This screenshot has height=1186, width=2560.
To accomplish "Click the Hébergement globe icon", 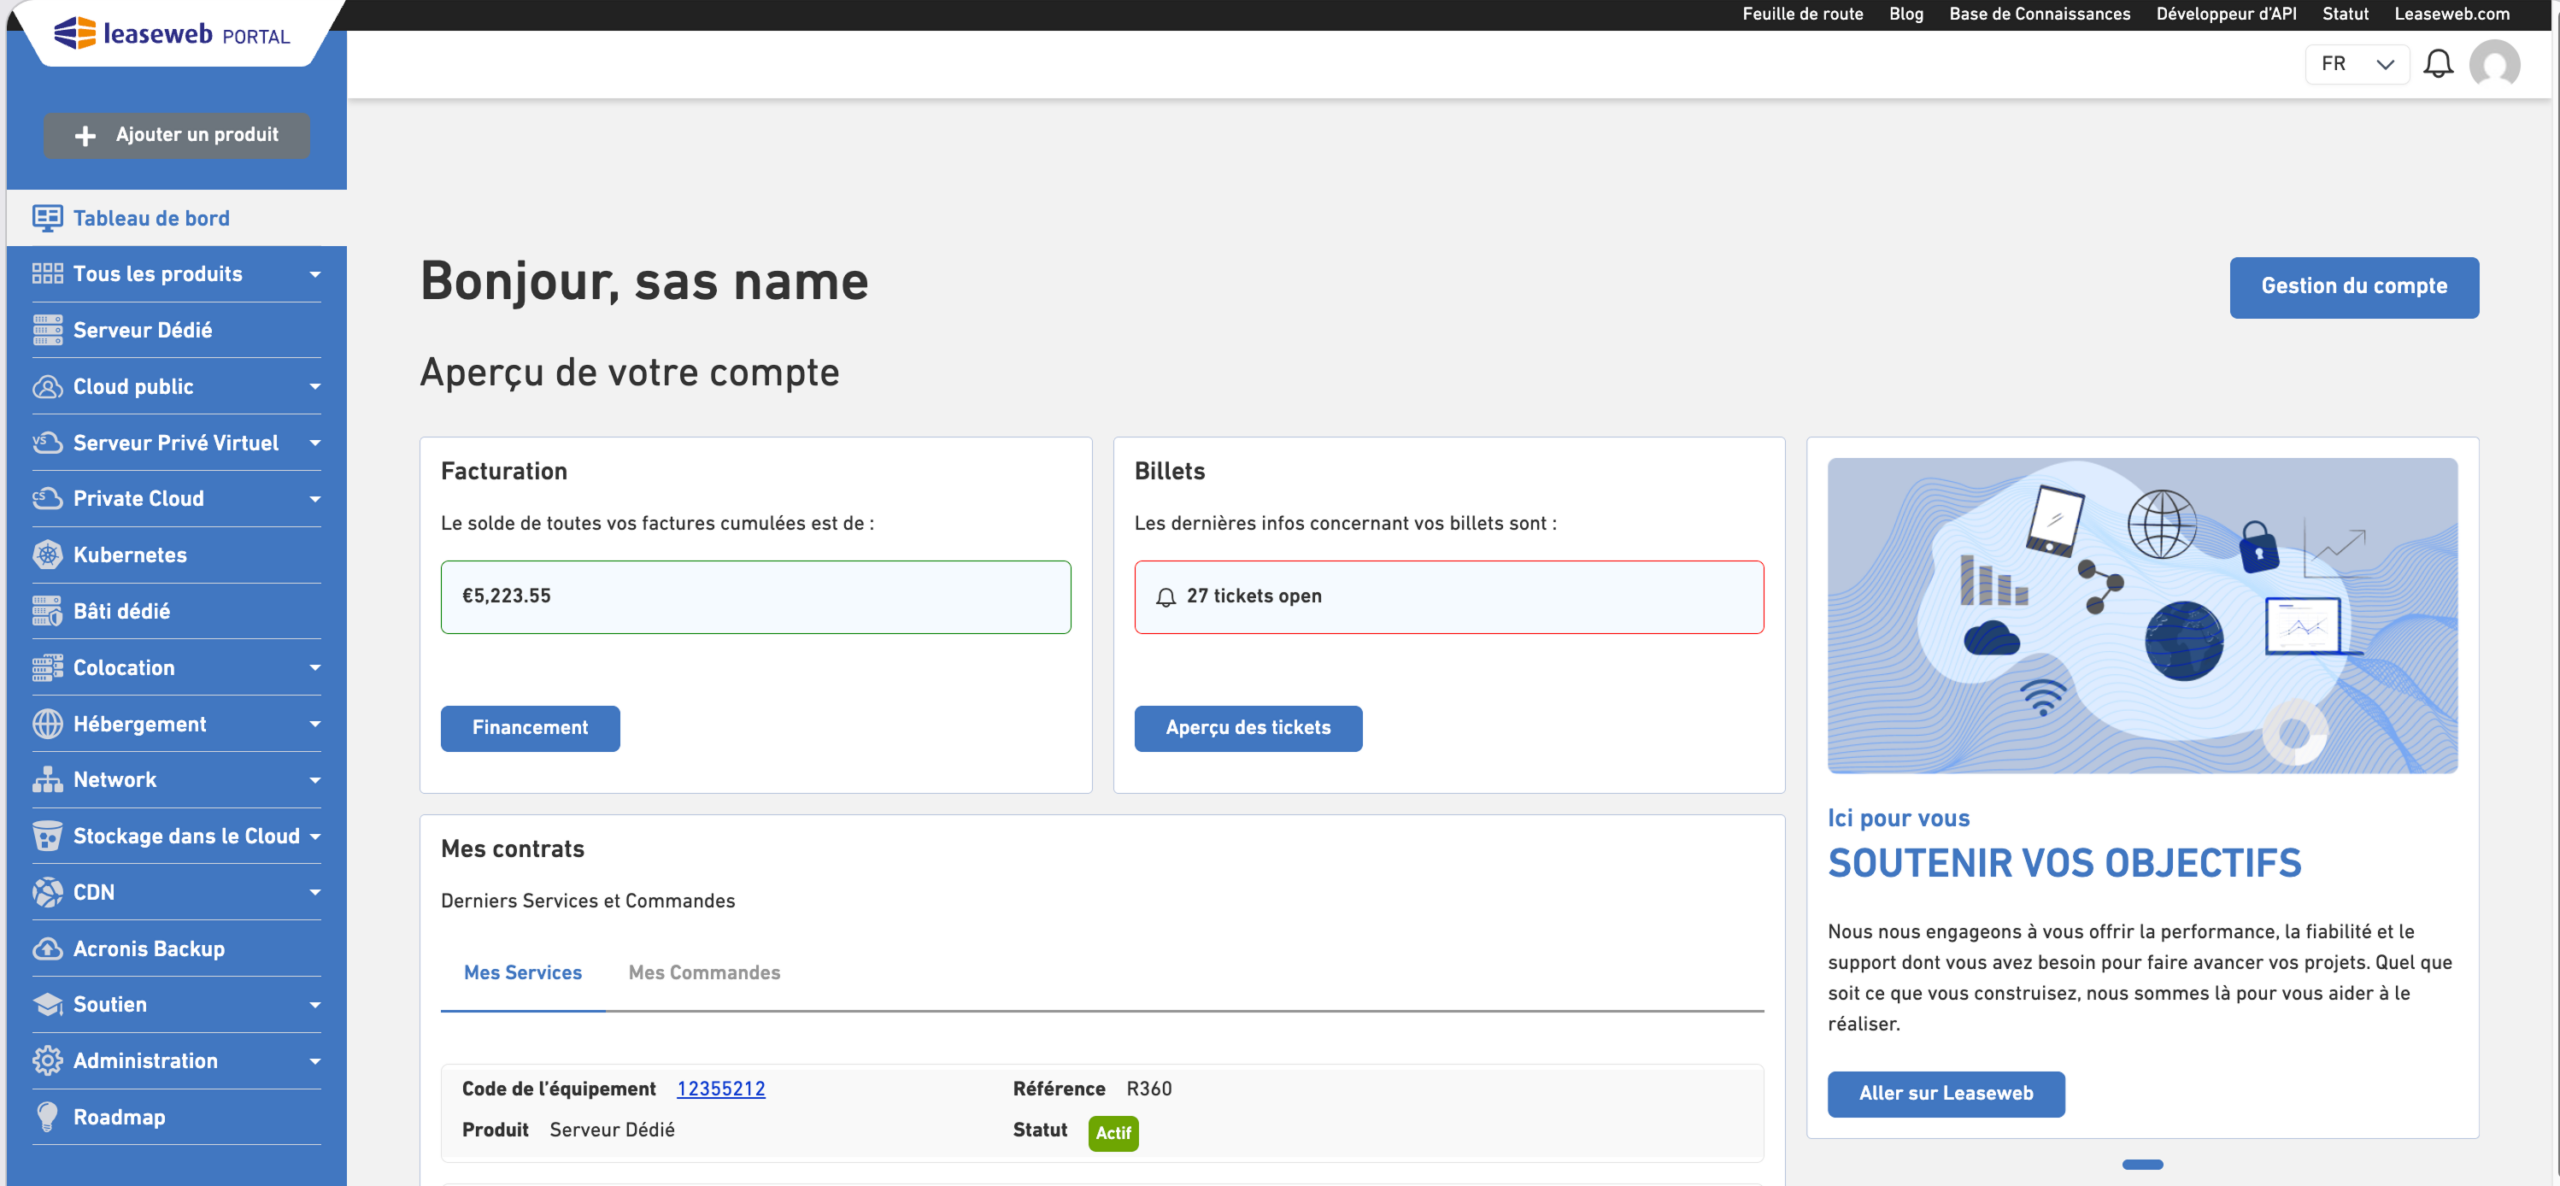I will click(47, 724).
